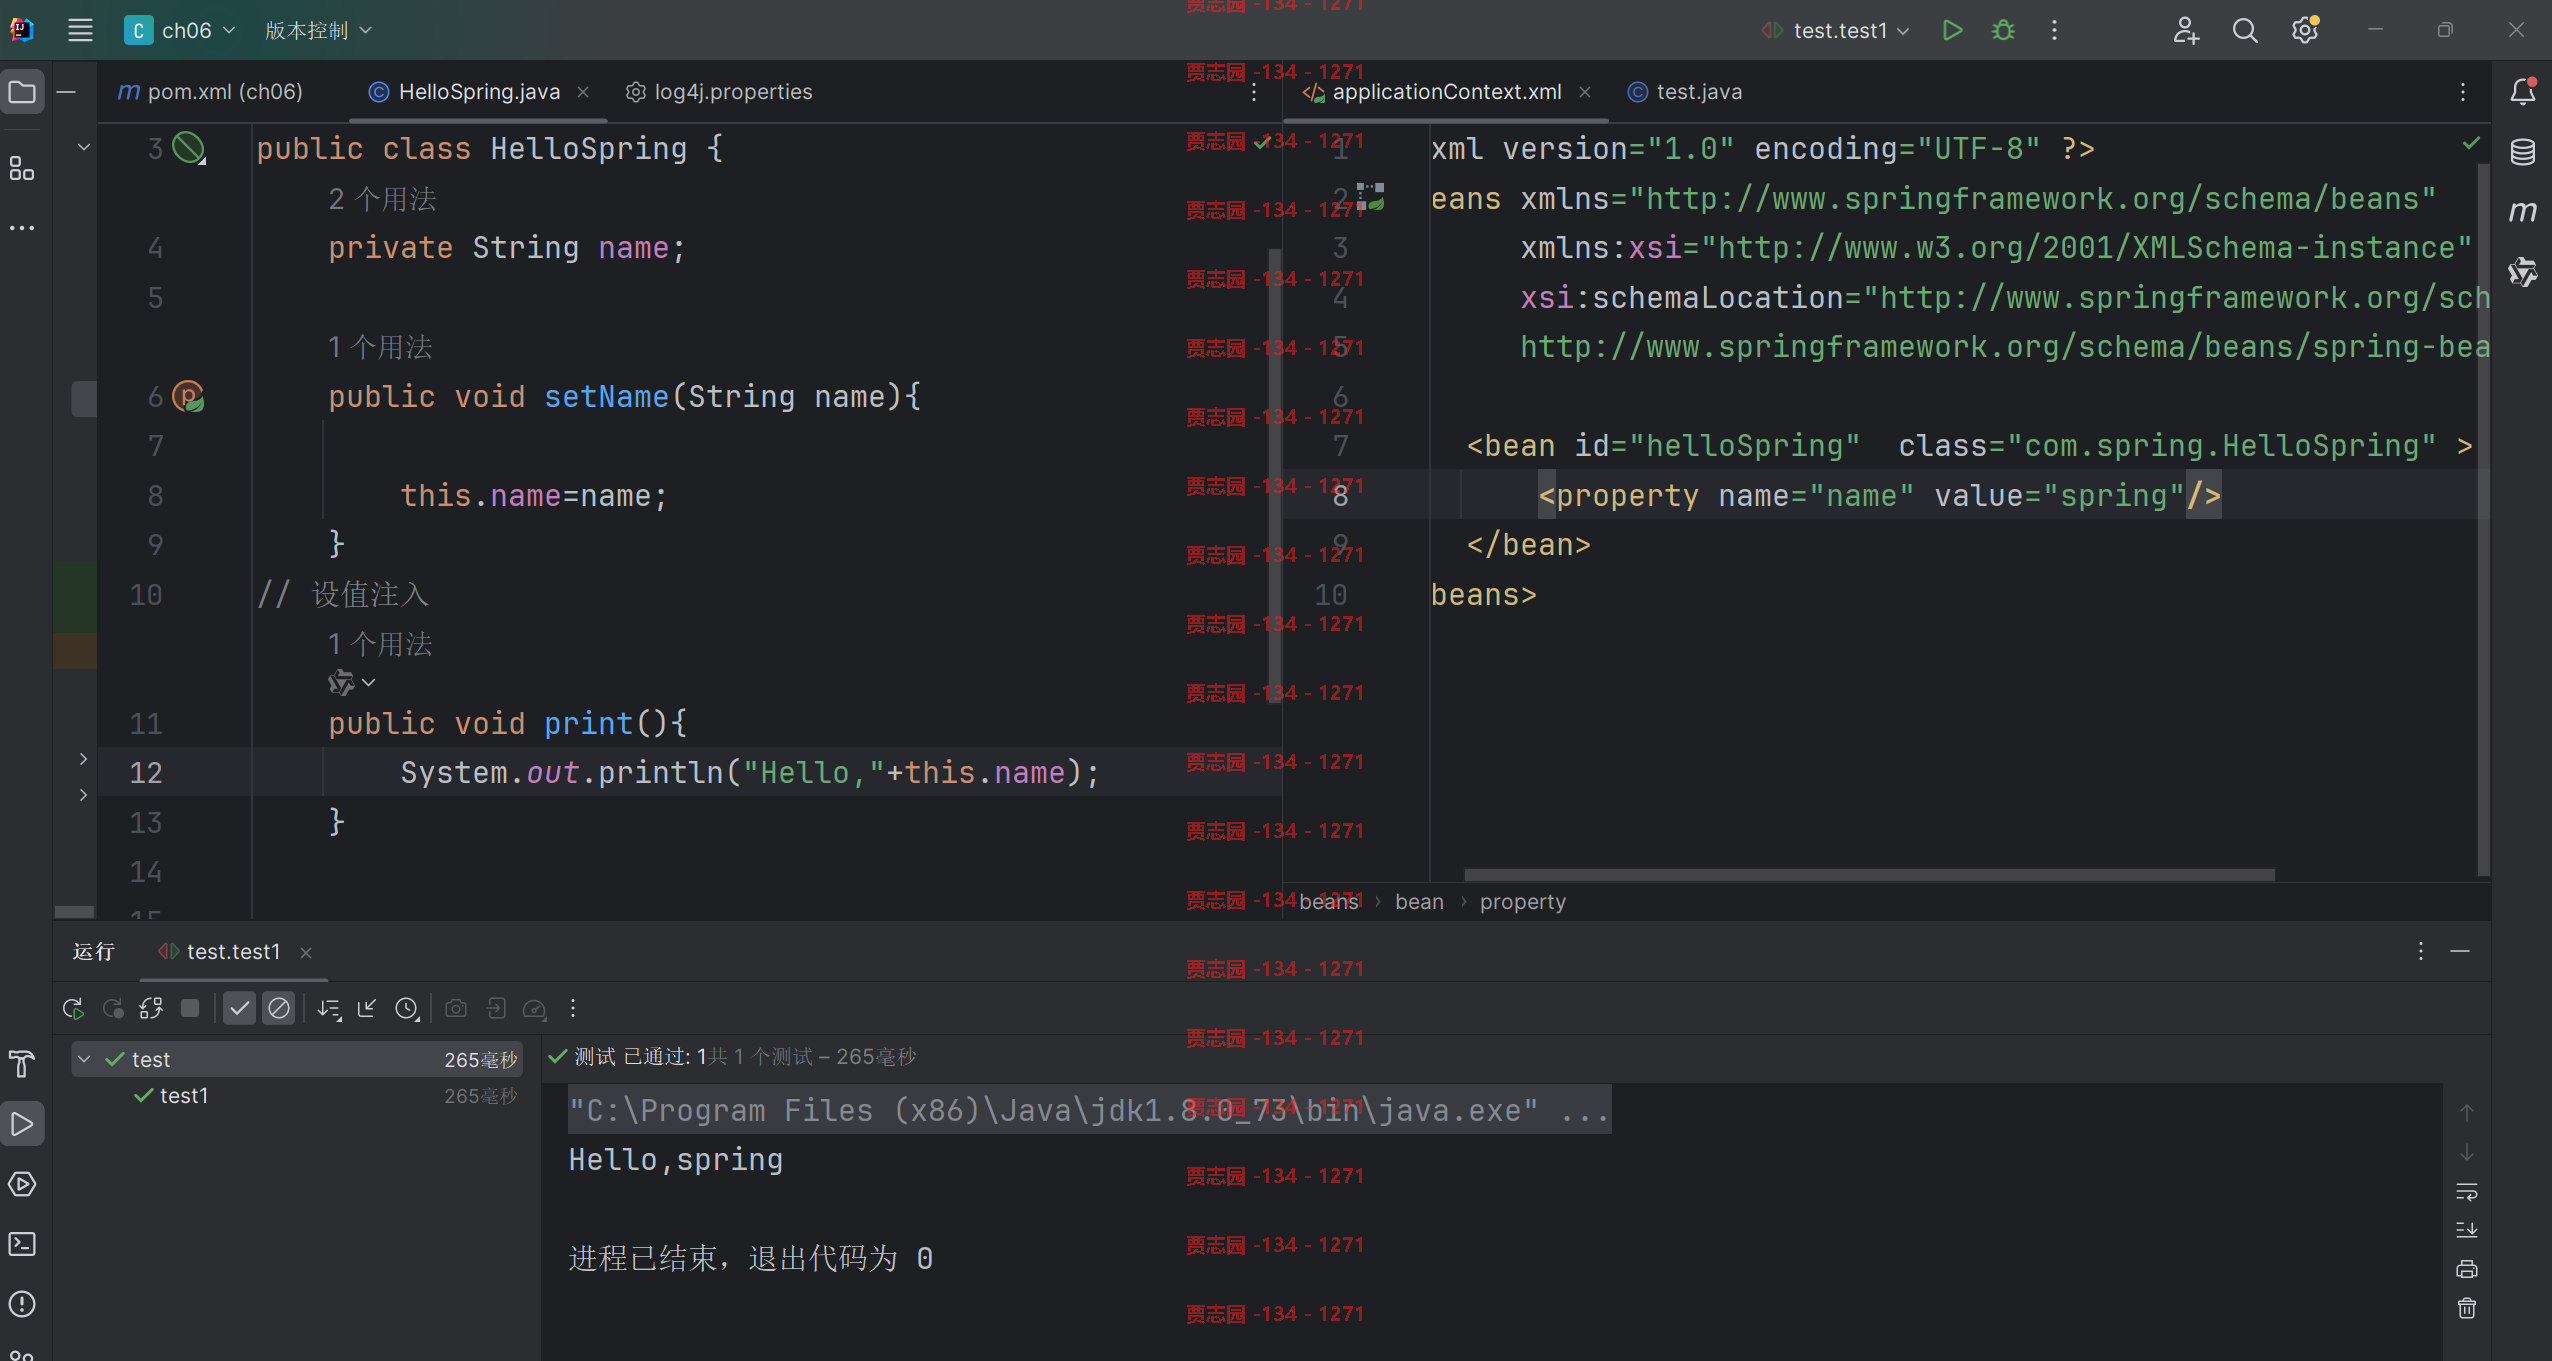
Task: Clear all console output trash icon
Action: (2467, 1308)
